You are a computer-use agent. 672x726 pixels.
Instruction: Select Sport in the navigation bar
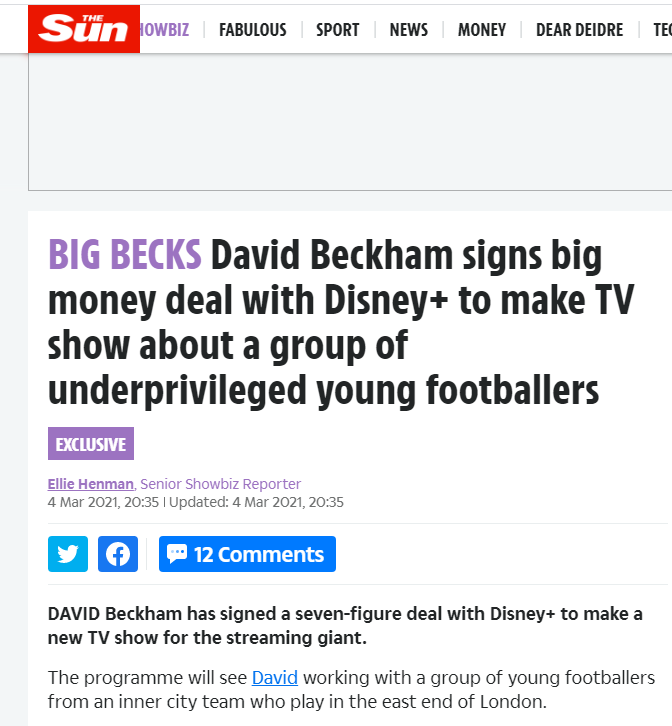coord(338,30)
